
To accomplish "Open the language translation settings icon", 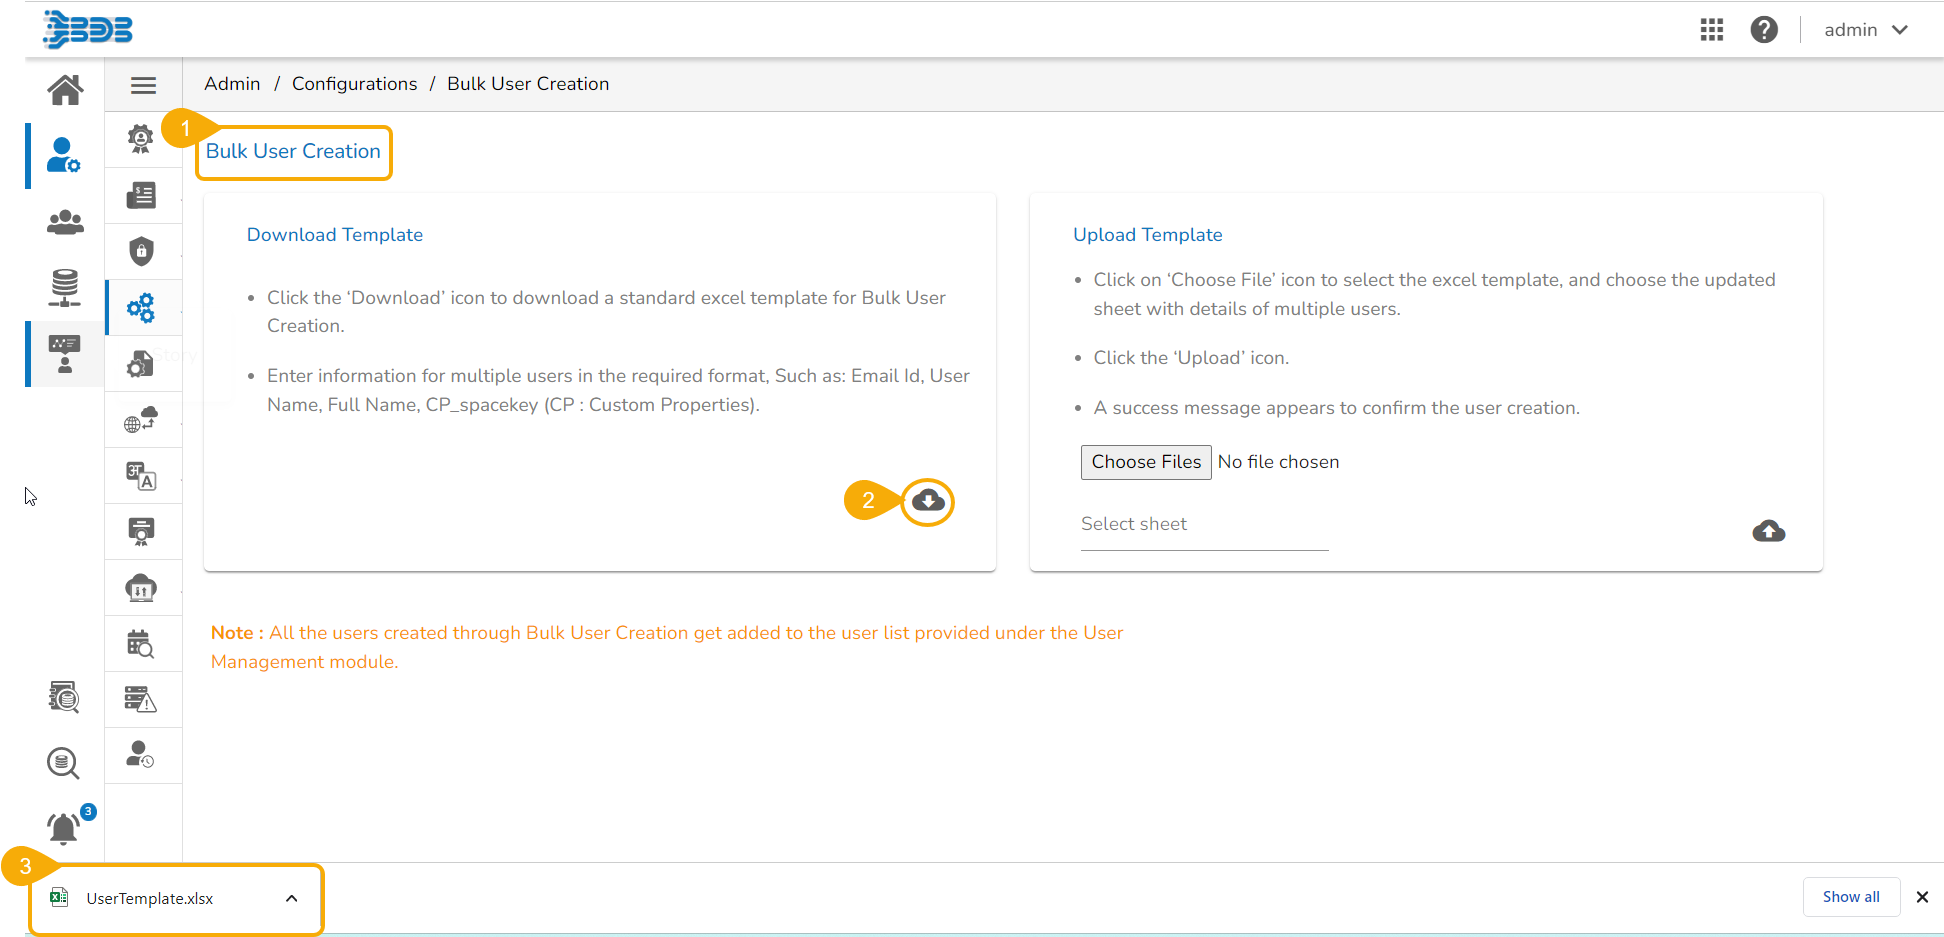I will (x=141, y=476).
